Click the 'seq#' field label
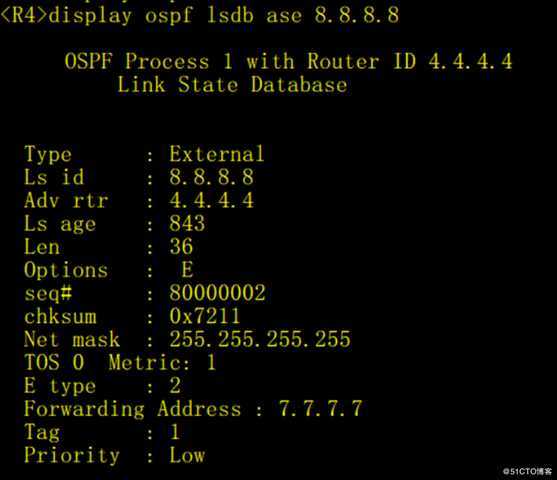Screen dimensions: 557x480 click(x=48, y=293)
